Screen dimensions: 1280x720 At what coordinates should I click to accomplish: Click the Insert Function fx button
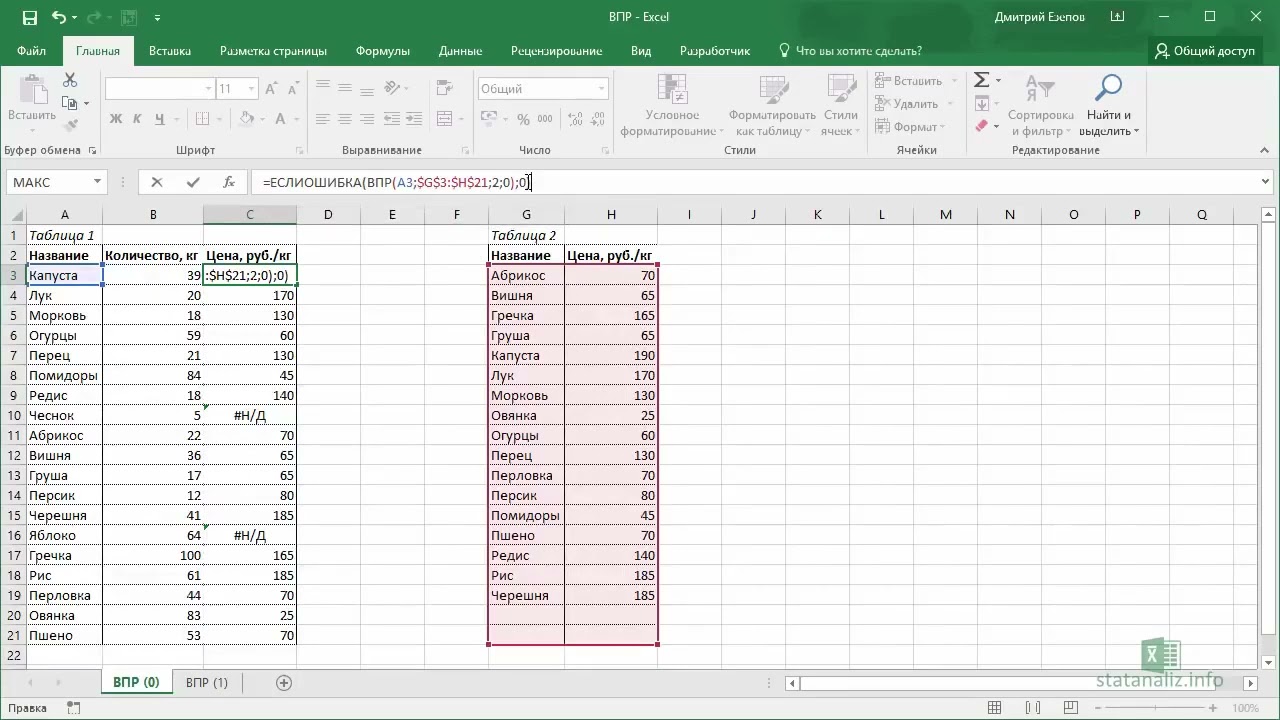tap(229, 182)
